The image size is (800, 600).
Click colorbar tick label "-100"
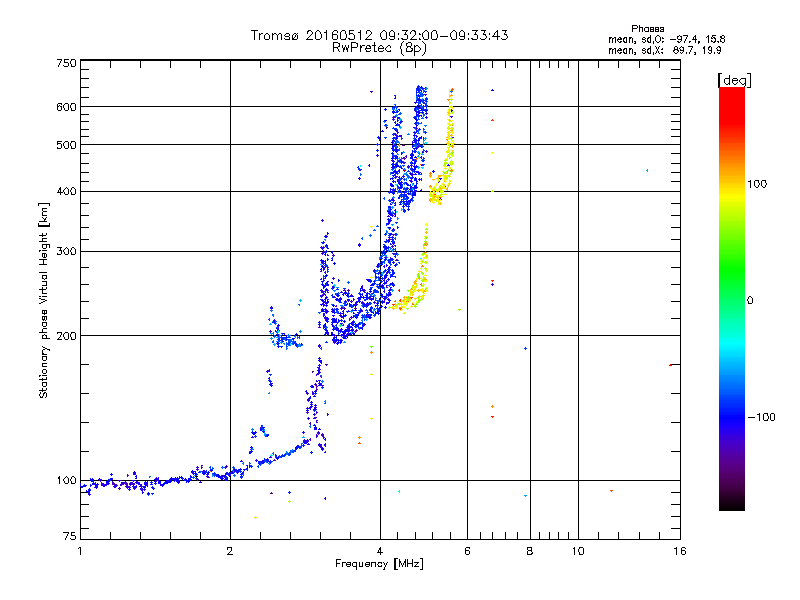pyautogui.click(x=761, y=417)
